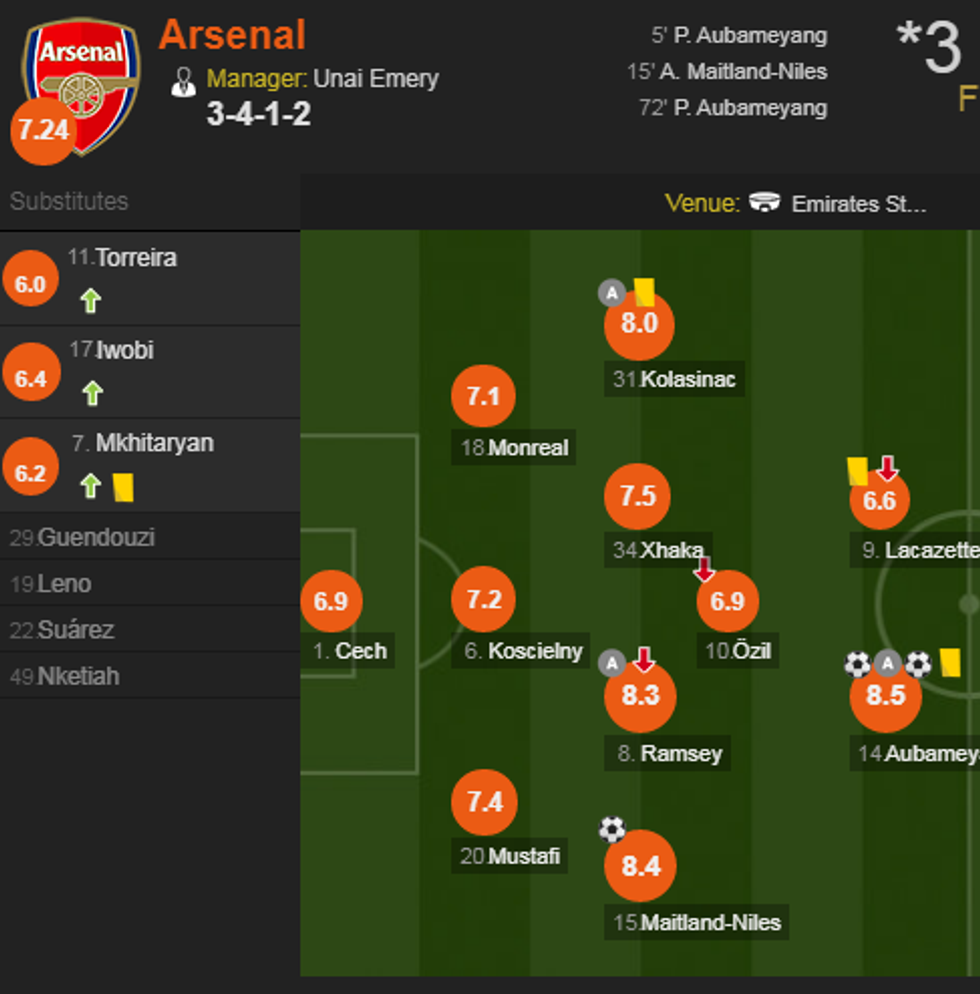This screenshot has height=994, width=980.
Task: Click the stadium icon beside Venue
Action: 765,203
